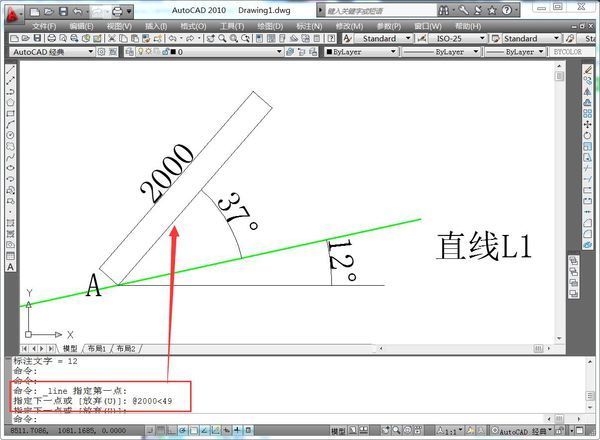The width and height of the screenshot is (600, 440).
Task: Open the 修改(M) menu
Action: (x=349, y=26)
